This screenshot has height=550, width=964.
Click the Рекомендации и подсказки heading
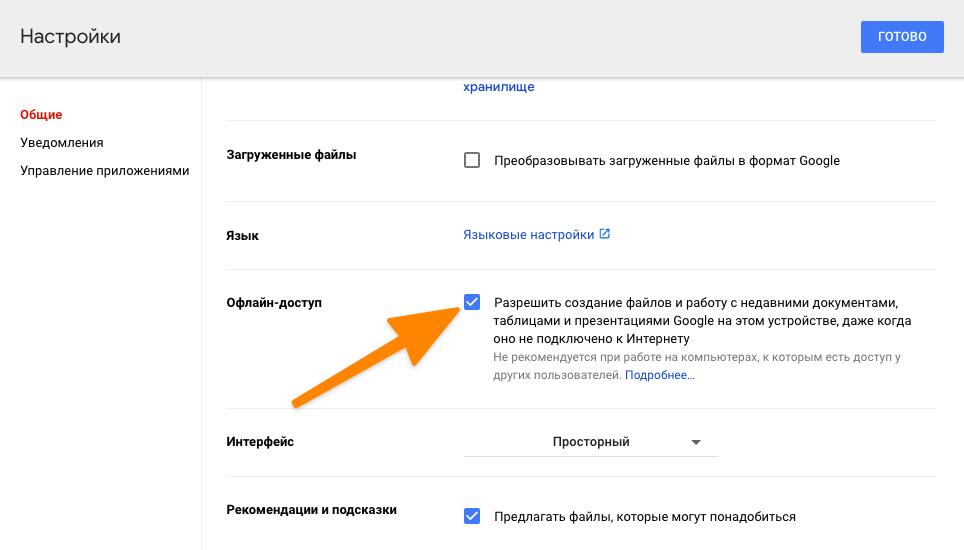point(312,510)
